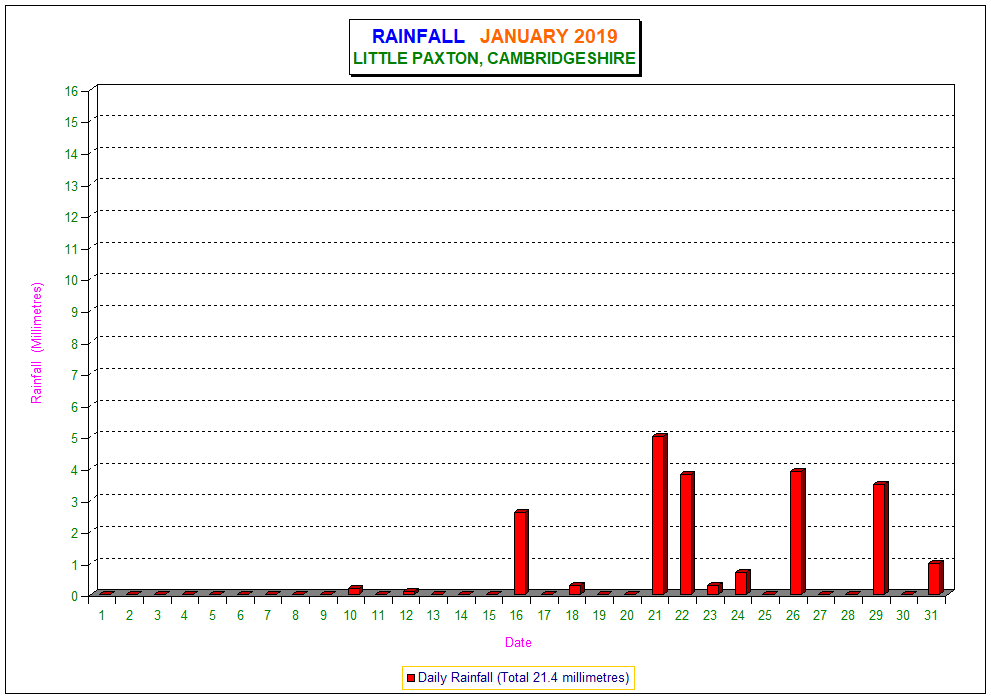Click the 'Rainfall (Millimetres)' y-axis title
991x698 pixels.
coord(37,343)
